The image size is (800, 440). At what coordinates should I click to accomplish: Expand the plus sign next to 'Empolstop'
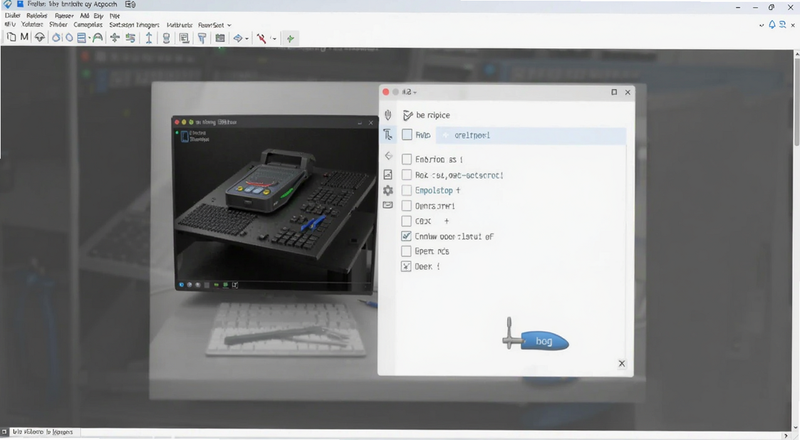click(x=458, y=190)
